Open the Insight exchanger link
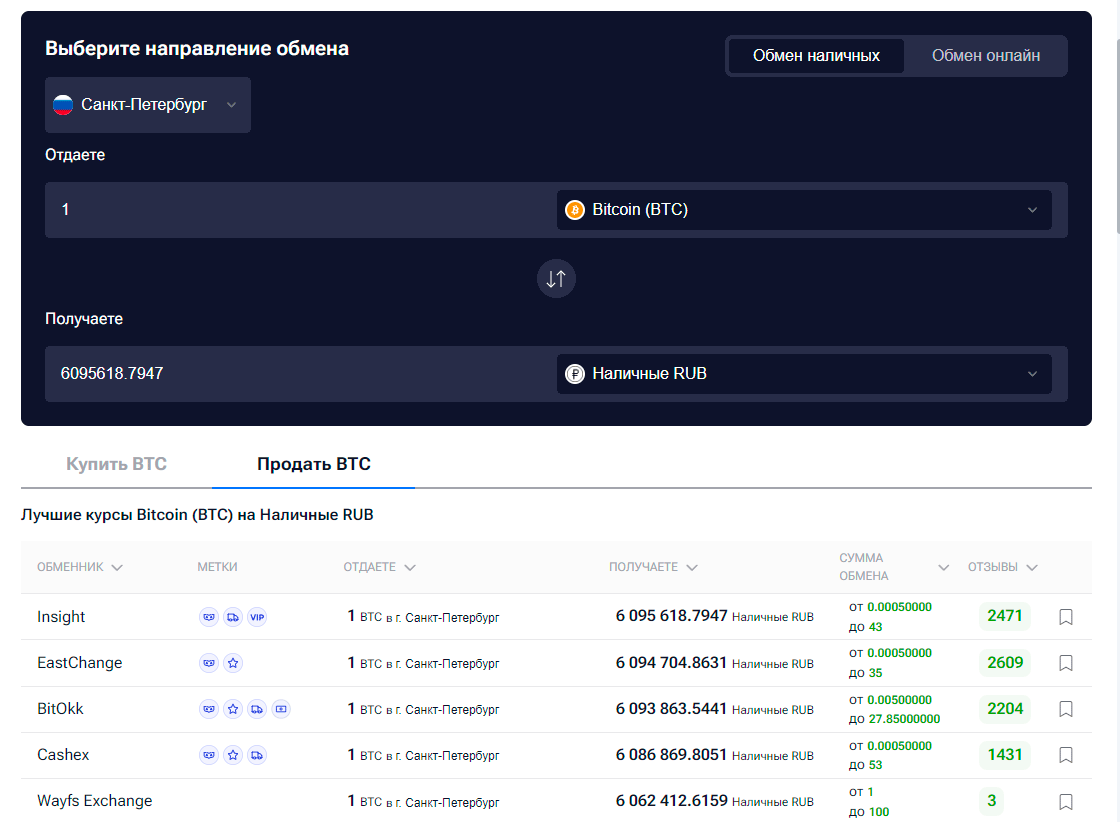1120x822 pixels. 61,617
